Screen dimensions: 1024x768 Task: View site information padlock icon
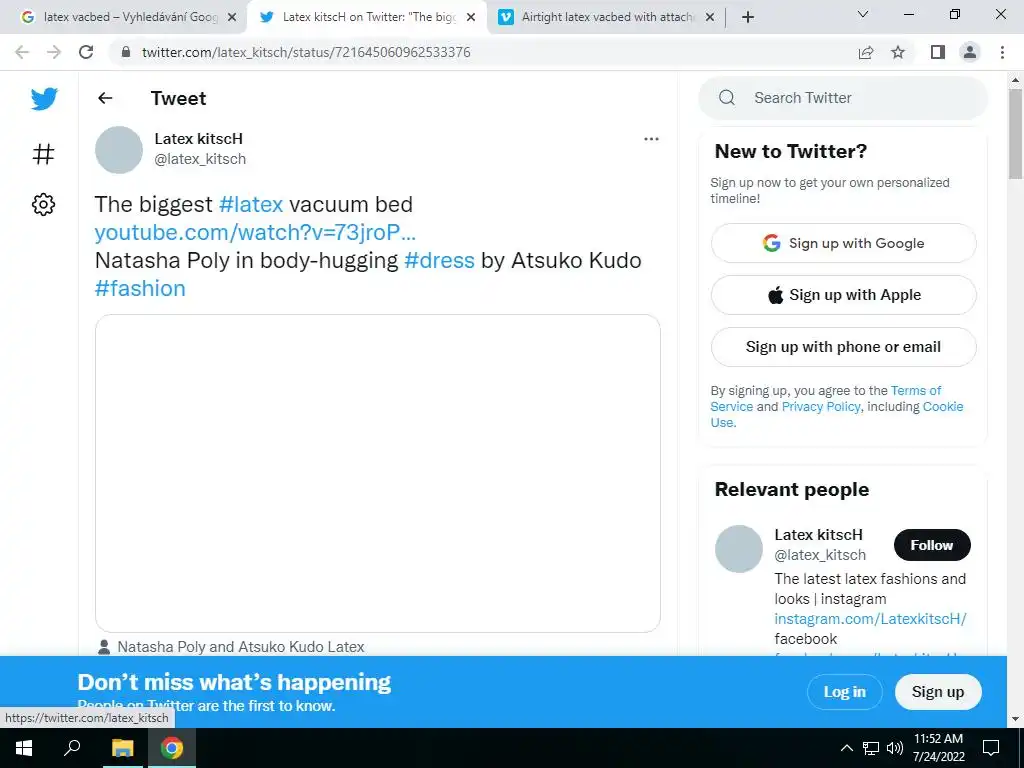[x=126, y=52]
